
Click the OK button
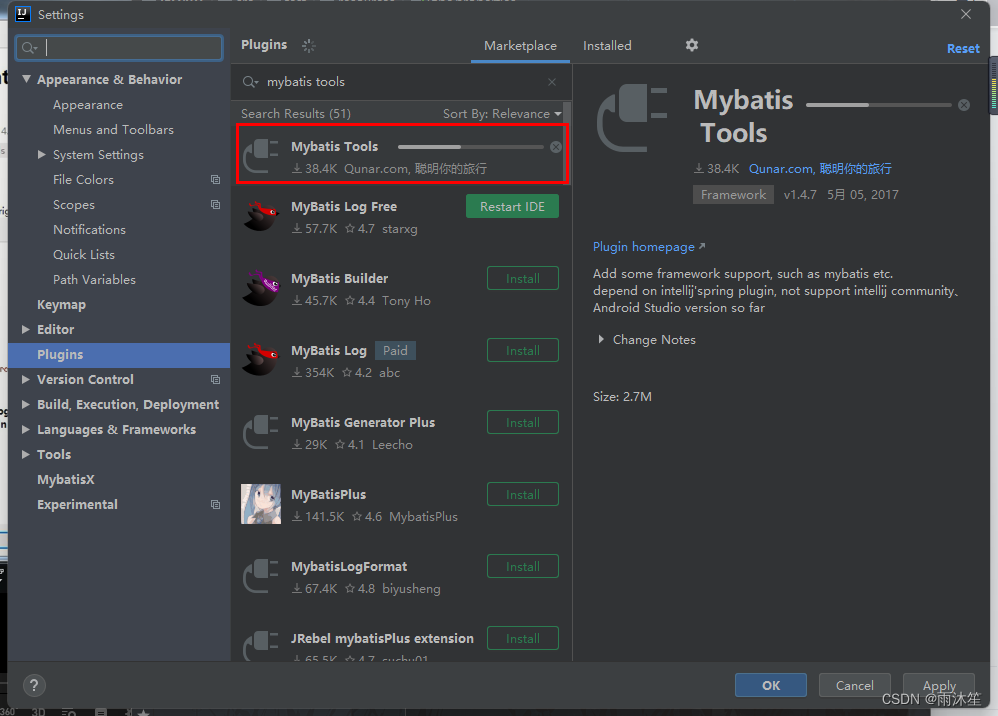click(771, 685)
